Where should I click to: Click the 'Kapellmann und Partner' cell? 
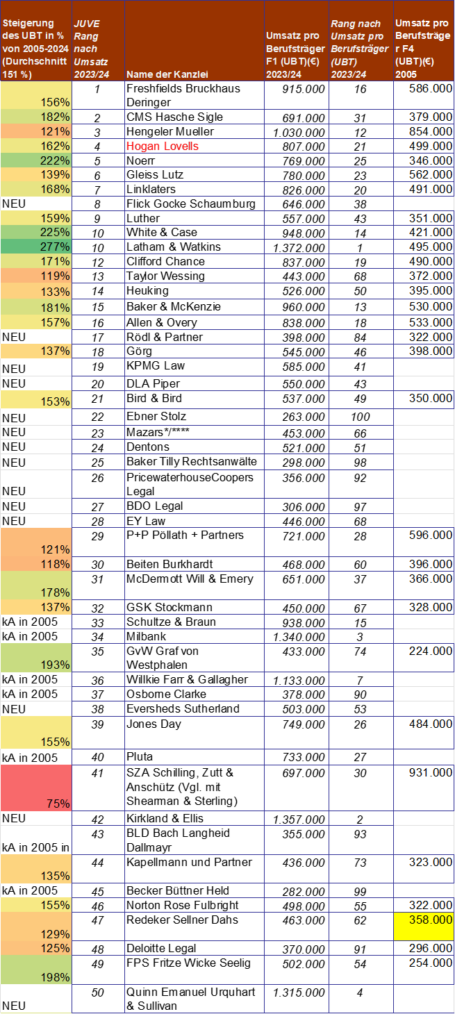point(194,868)
